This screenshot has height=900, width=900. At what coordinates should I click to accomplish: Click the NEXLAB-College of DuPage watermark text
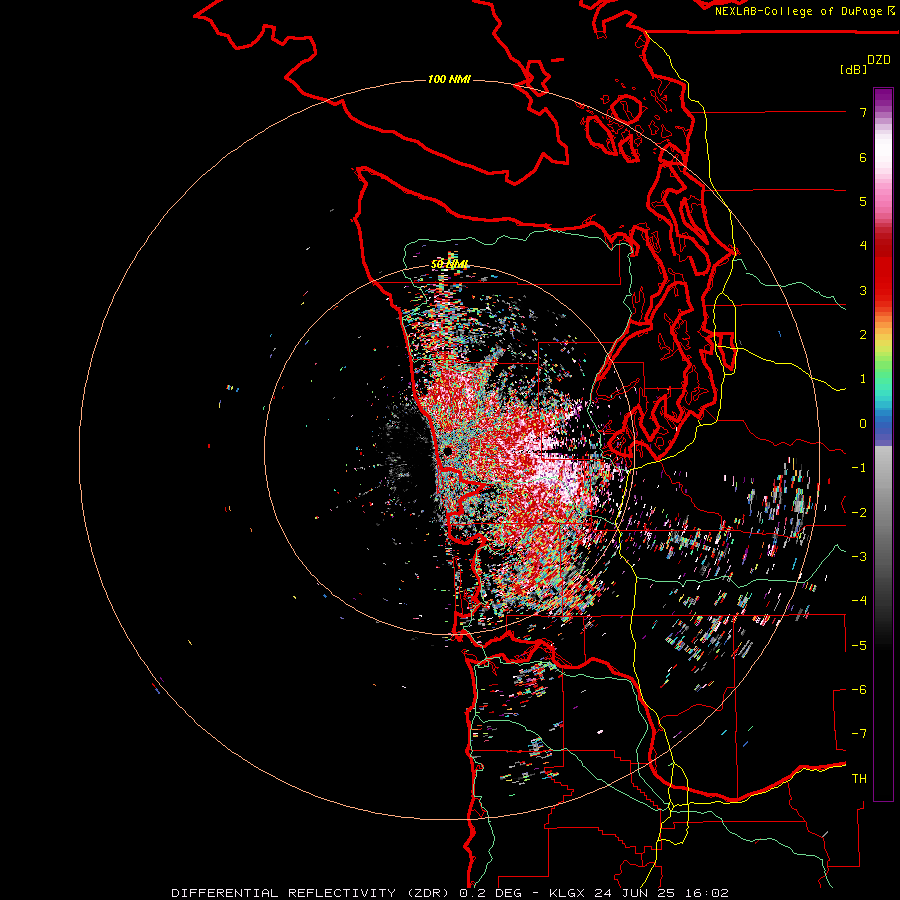coord(804,11)
